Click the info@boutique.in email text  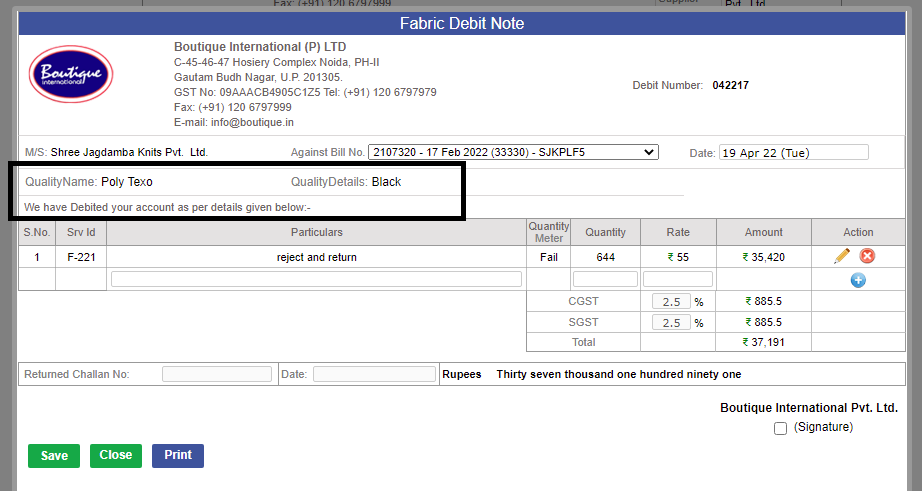click(x=252, y=122)
